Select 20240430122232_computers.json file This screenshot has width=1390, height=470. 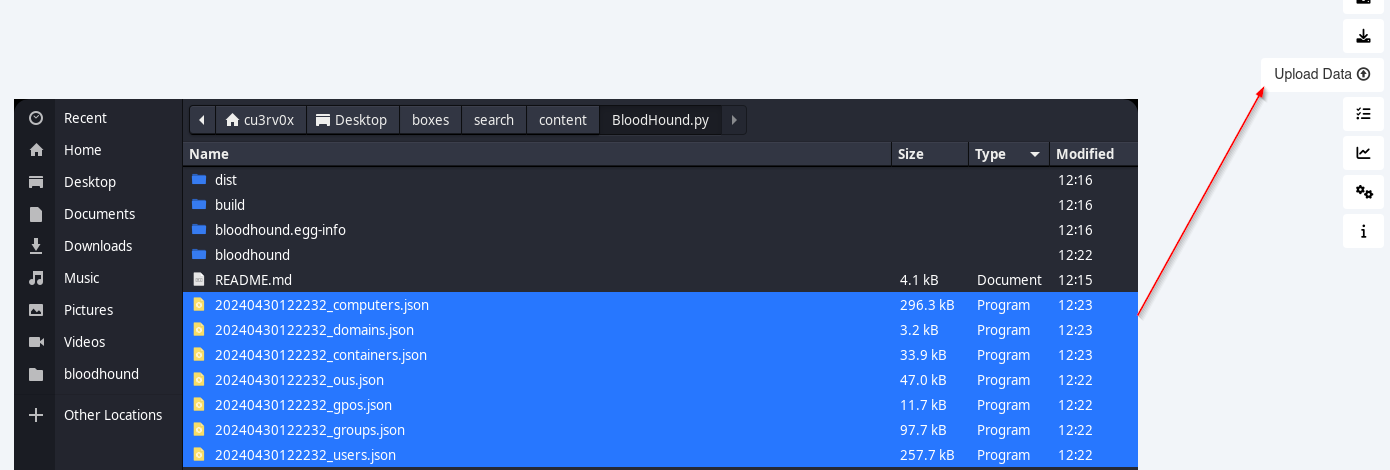(x=661, y=305)
